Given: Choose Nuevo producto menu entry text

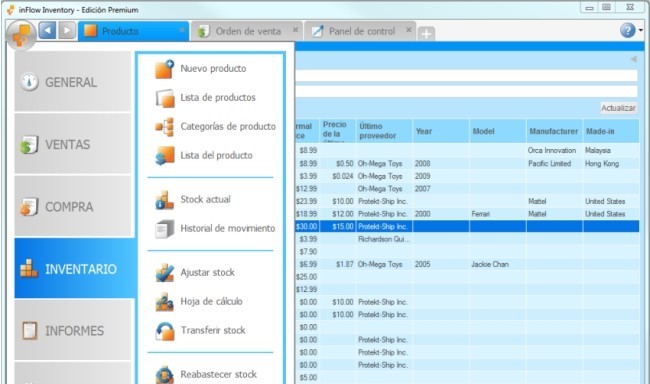Looking at the screenshot, I should tap(213, 68).
